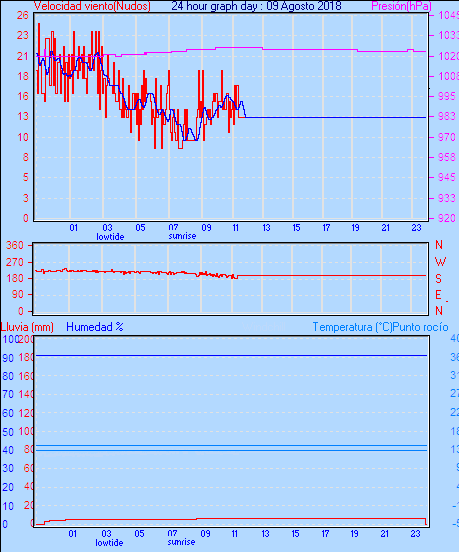Click the 'Presión(hPa)' axis title
This screenshot has width=459, height=552.
tap(401, 6)
